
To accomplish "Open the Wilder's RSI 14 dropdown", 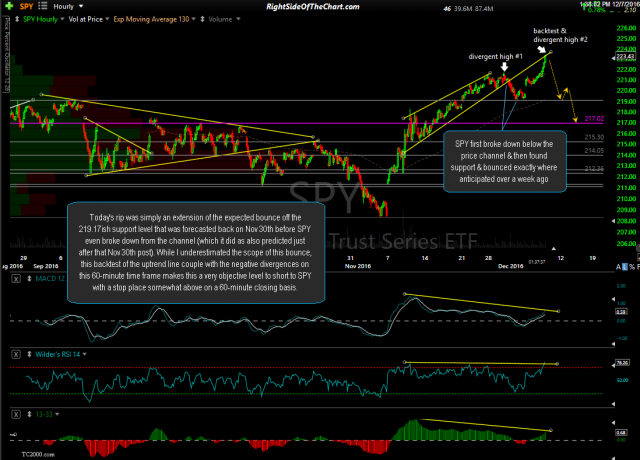I will point(84,354).
